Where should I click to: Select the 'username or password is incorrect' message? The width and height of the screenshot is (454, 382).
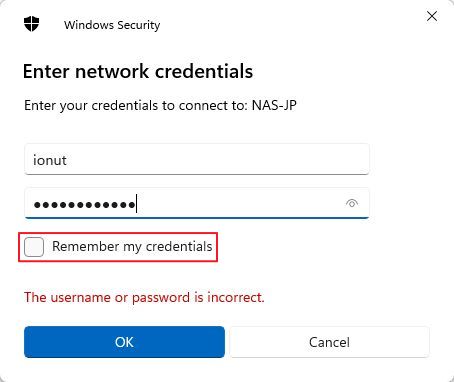coord(144,297)
